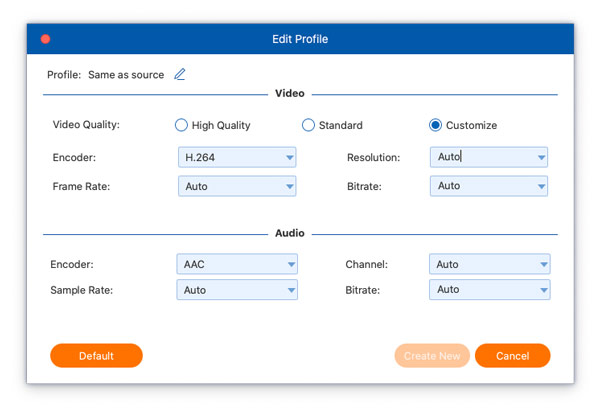Open the Frame Rate dropdown
The width and height of the screenshot is (600, 413).
click(x=237, y=186)
